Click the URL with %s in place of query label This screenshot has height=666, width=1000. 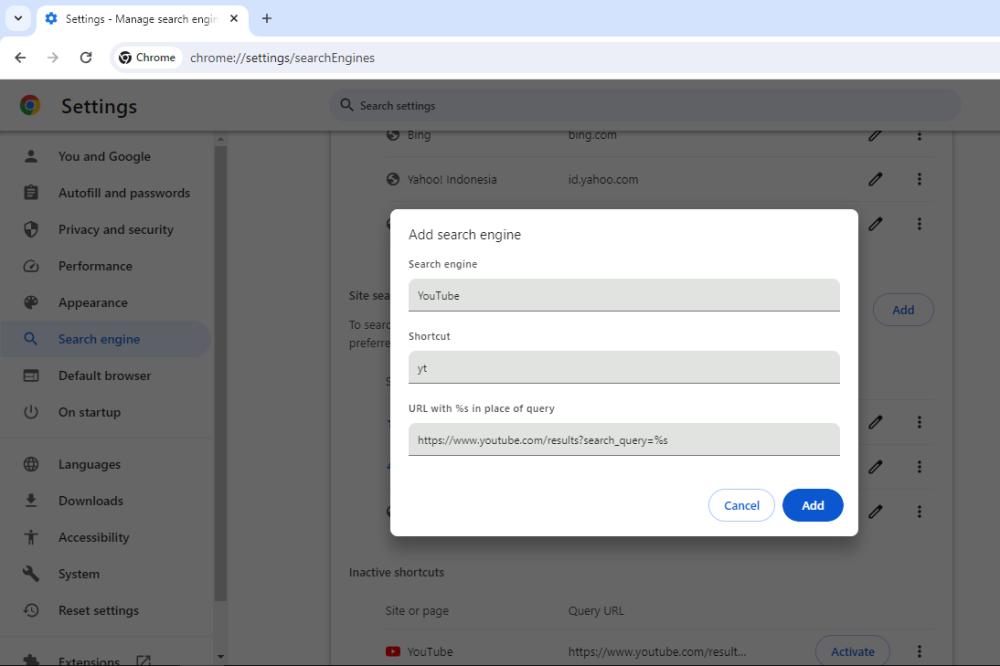click(482, 408)
